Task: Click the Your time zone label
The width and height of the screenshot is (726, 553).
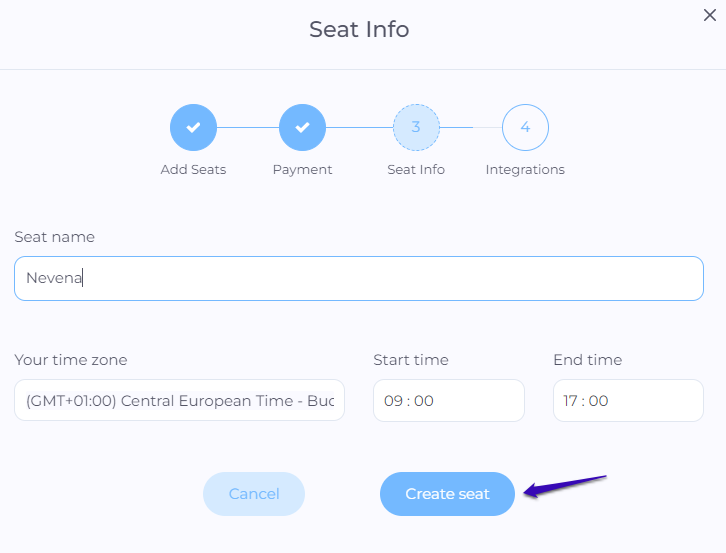Action: point(71,360)
